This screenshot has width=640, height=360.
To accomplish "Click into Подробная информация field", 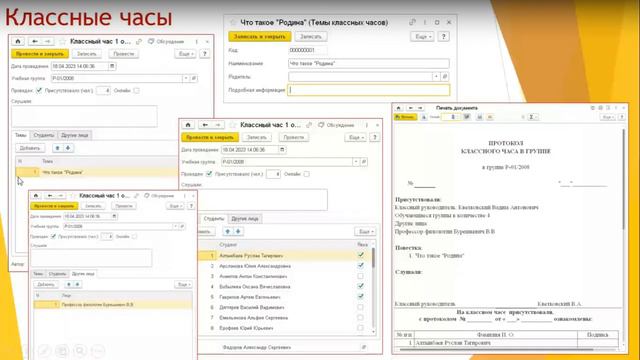I will 369,90.
